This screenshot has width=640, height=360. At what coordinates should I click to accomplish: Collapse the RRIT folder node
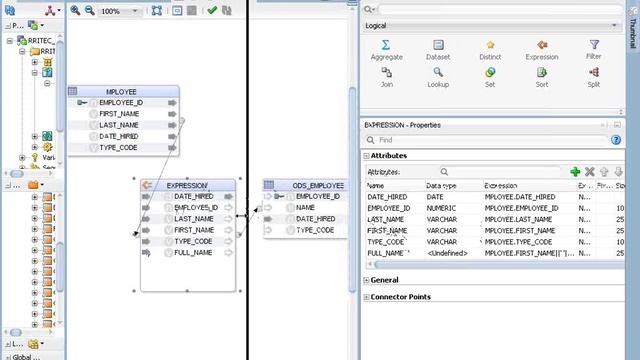(x=22, y=51)
